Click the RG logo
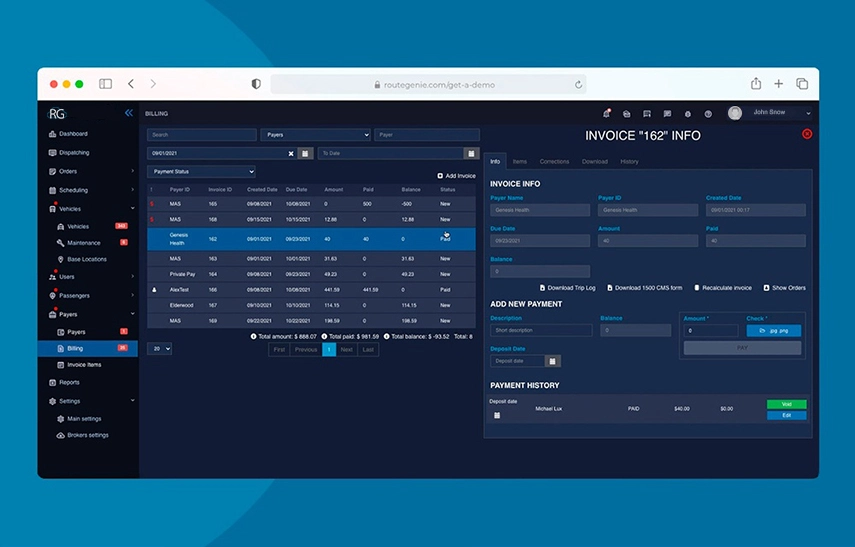855x547 pixels. (57, 113)
